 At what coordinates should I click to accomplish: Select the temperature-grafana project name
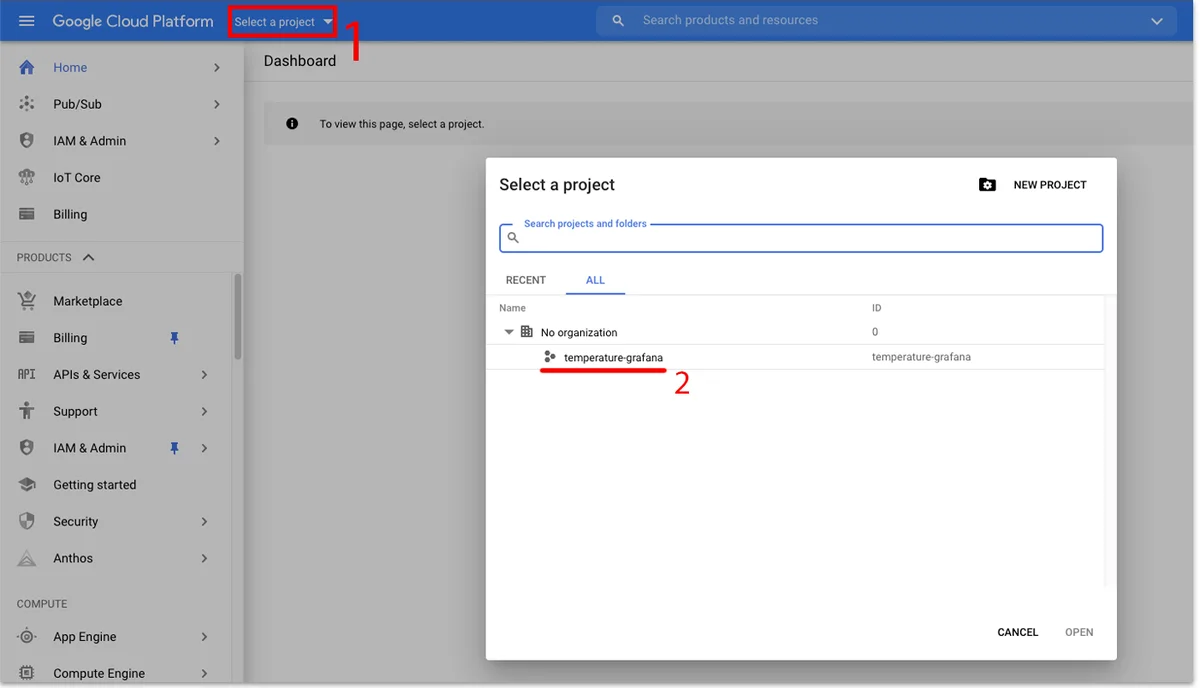coord(613,357)
